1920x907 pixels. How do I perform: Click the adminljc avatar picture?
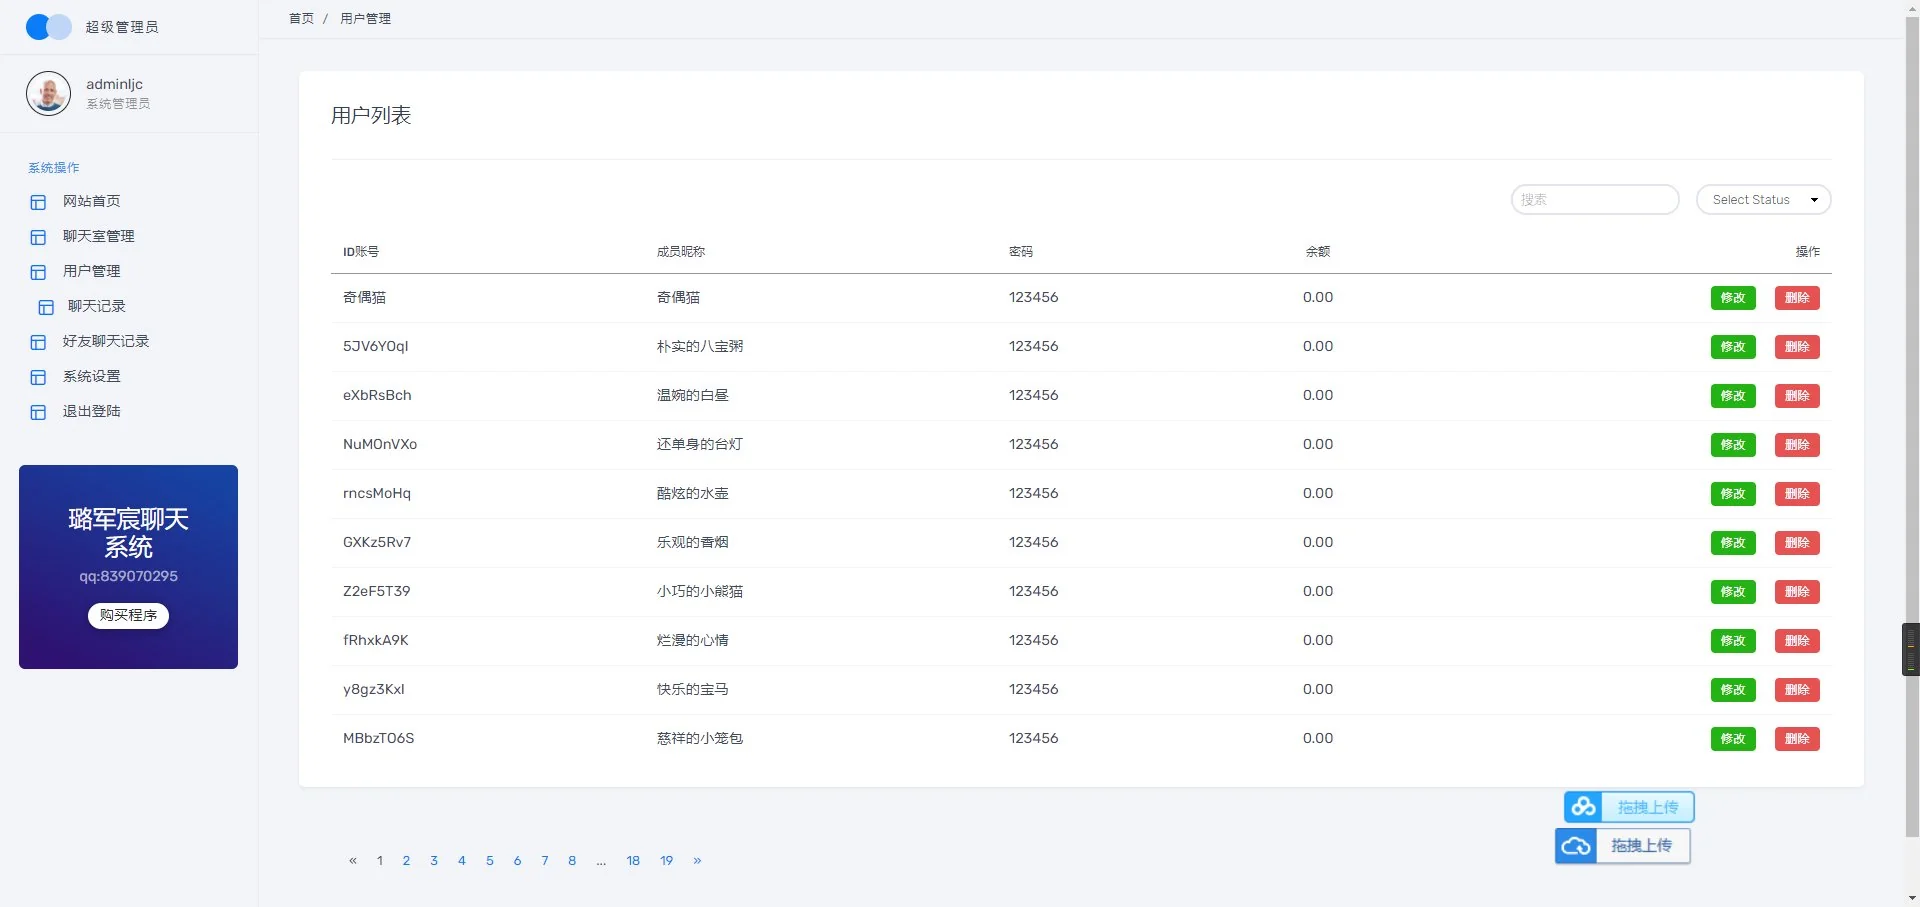48,93
